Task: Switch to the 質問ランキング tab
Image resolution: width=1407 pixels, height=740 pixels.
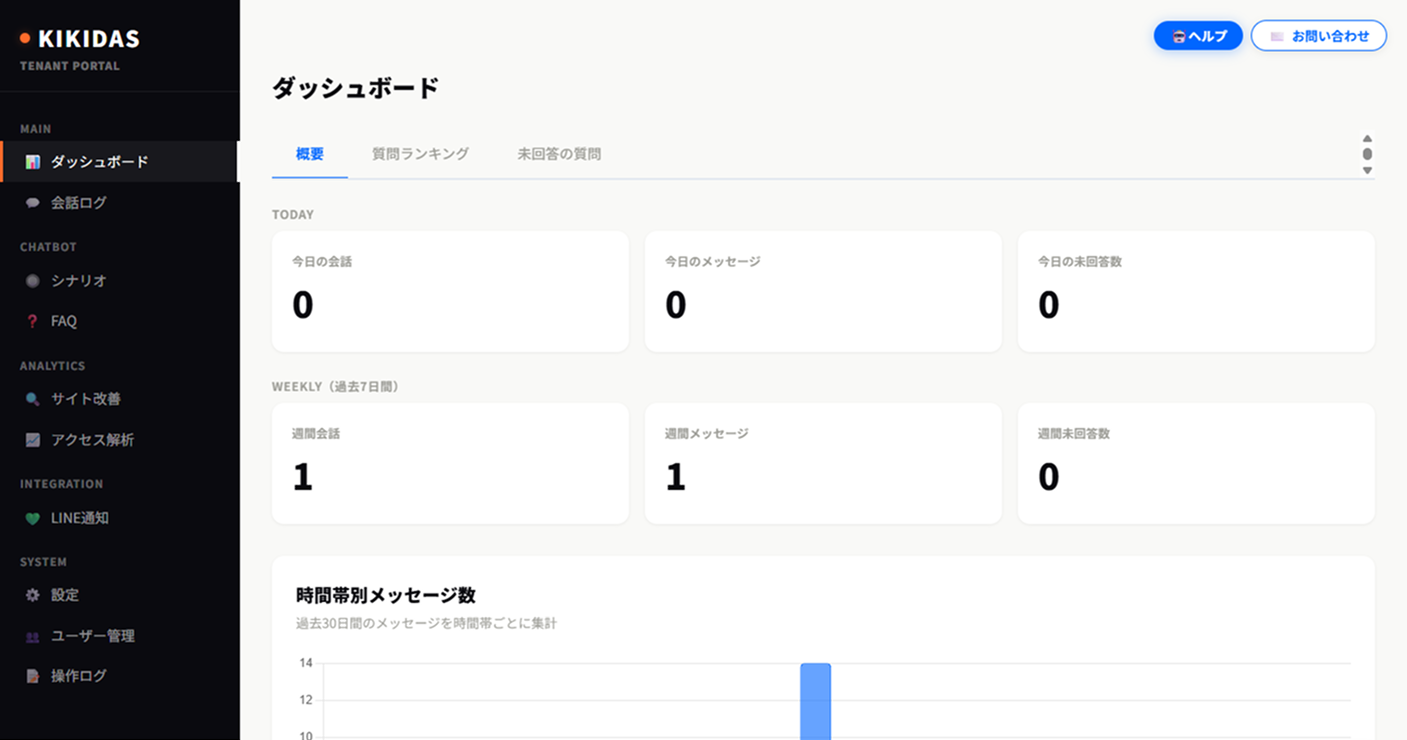Action: click(x=419, y=153)
